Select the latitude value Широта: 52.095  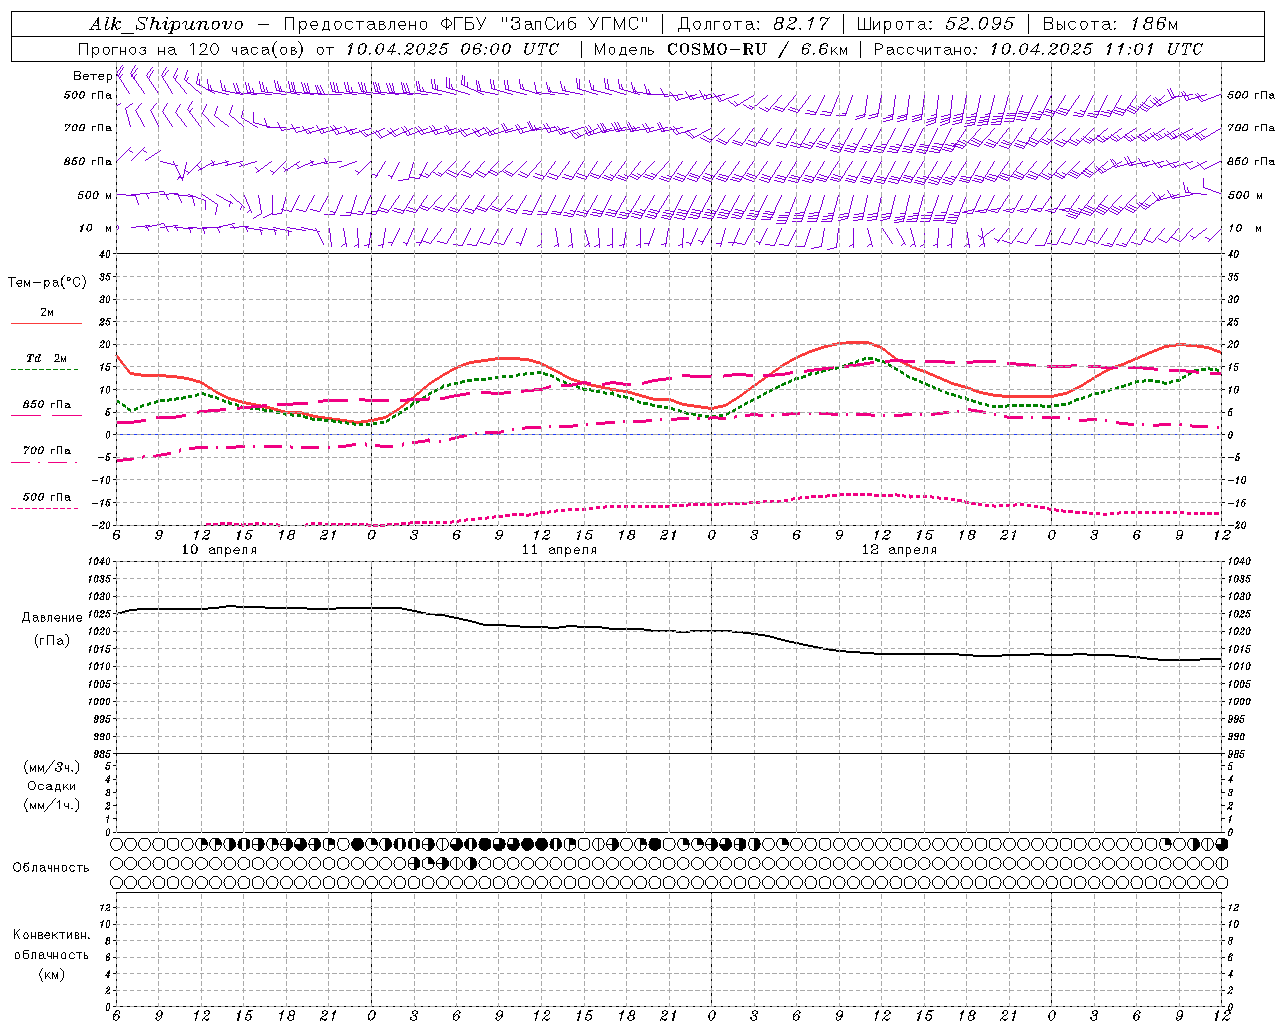936,24
